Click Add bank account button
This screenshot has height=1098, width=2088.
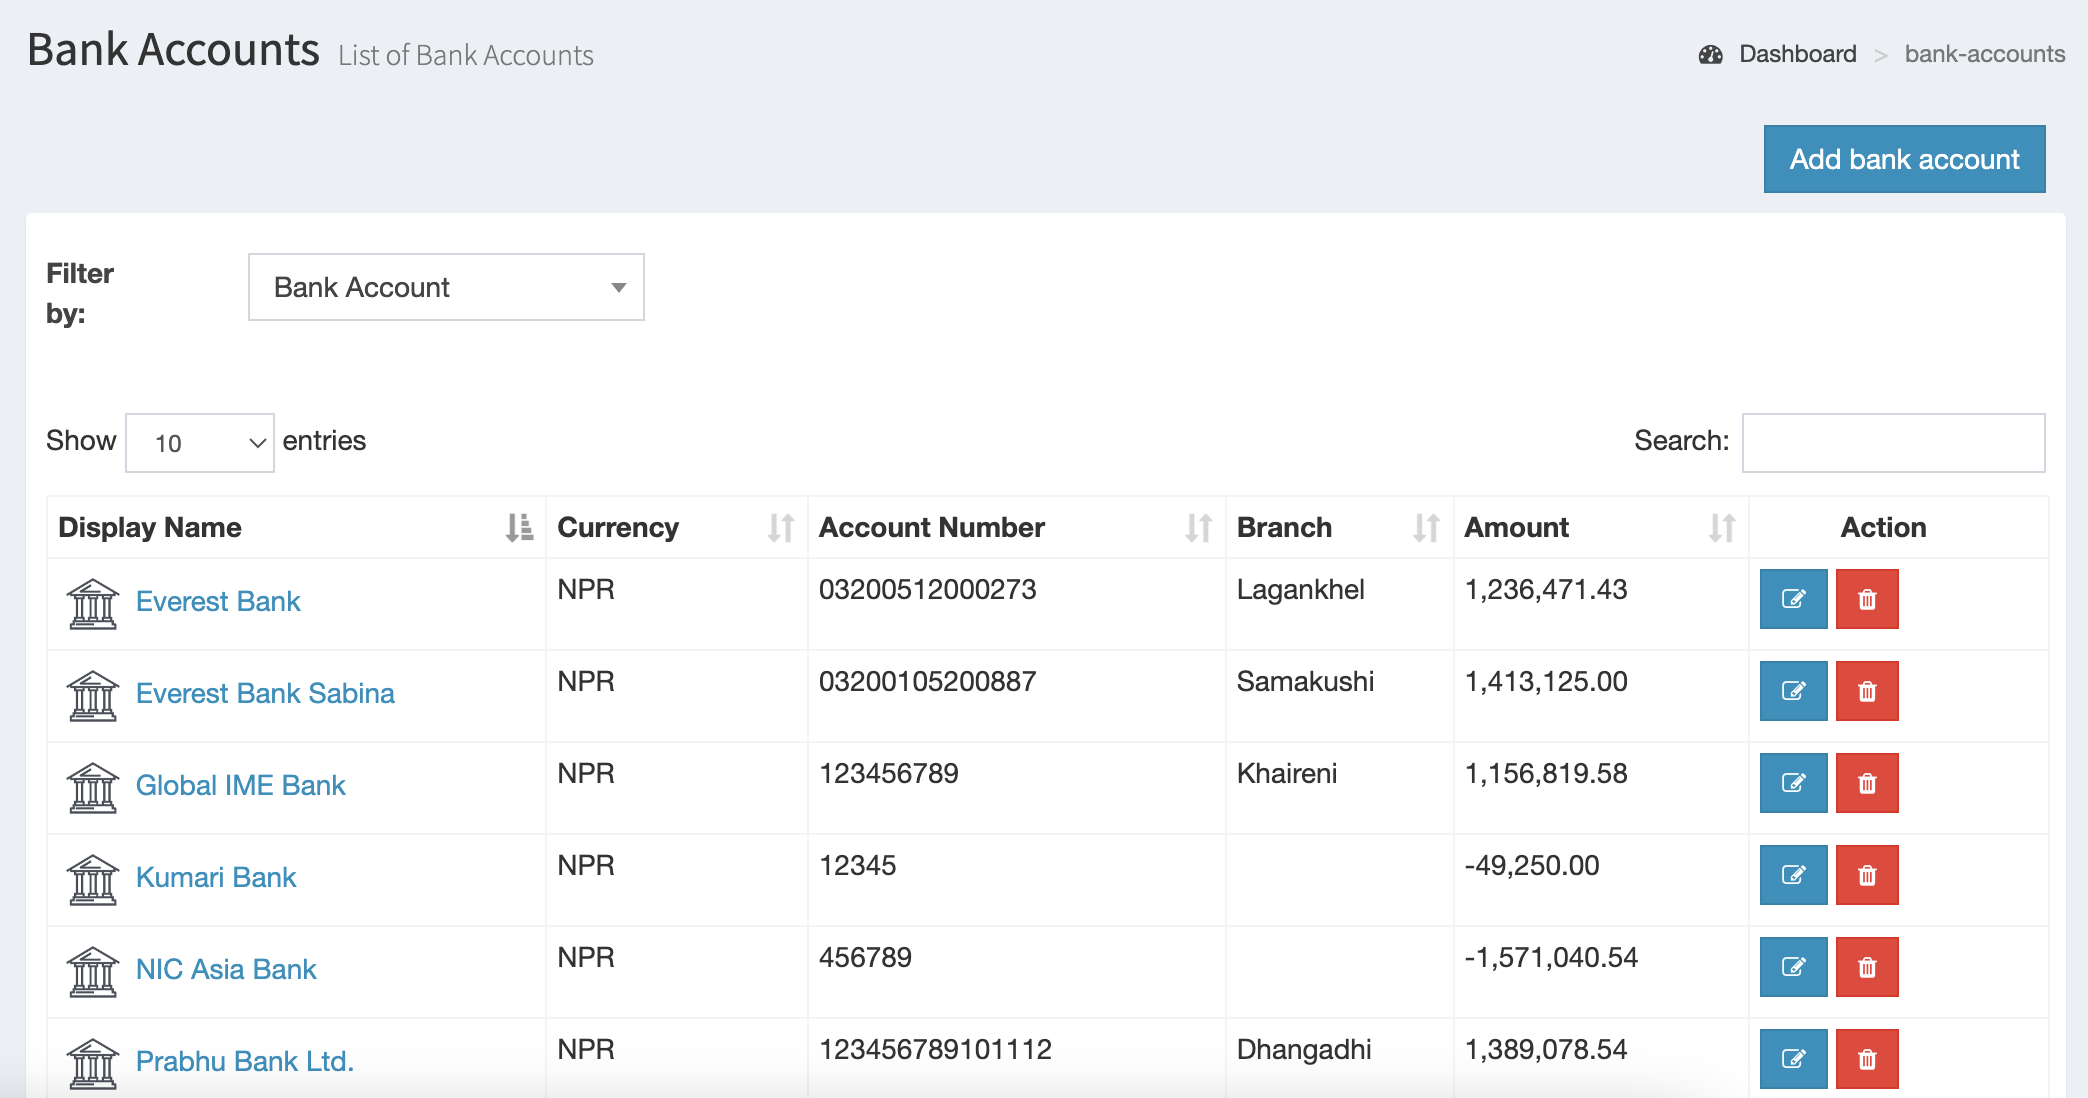[x=1904, y=159]
